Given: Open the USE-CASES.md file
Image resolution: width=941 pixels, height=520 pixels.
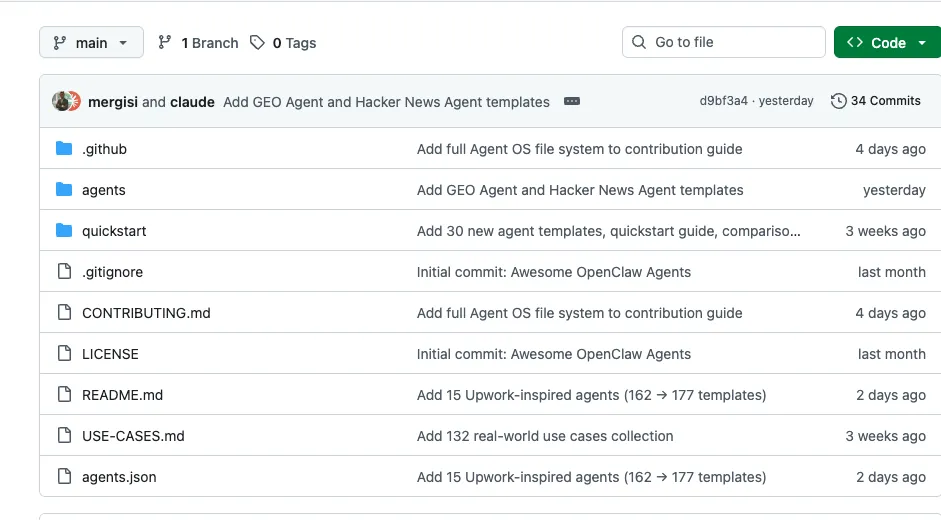Looking at the screenshot, I should [133, 436].
